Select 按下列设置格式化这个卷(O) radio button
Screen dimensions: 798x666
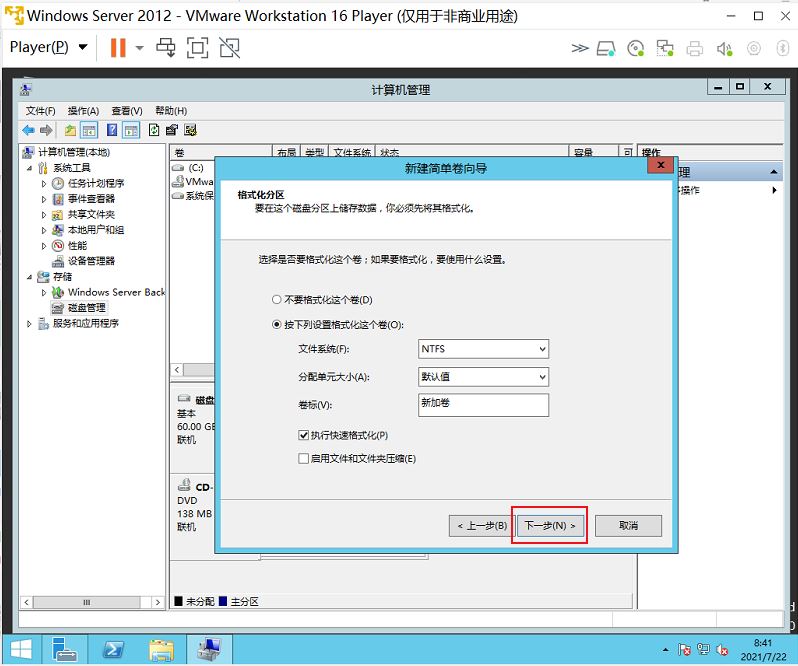[276, 325]
